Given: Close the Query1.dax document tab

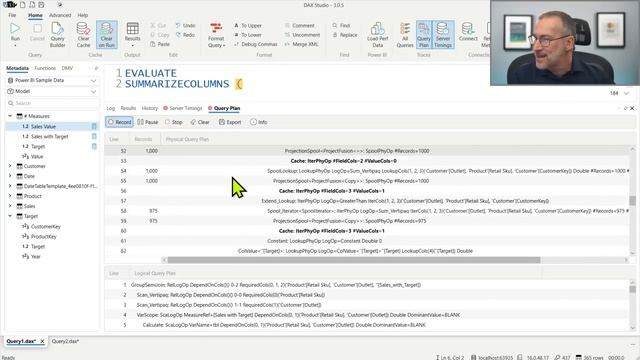Looking at the screenshot, I should [x=42, y=341].
